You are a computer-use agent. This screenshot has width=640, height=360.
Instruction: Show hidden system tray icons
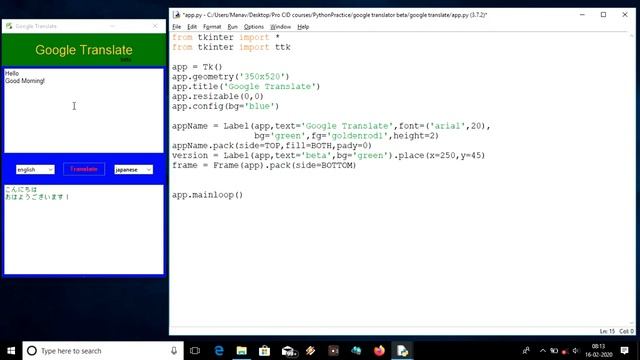click(542, 351)
